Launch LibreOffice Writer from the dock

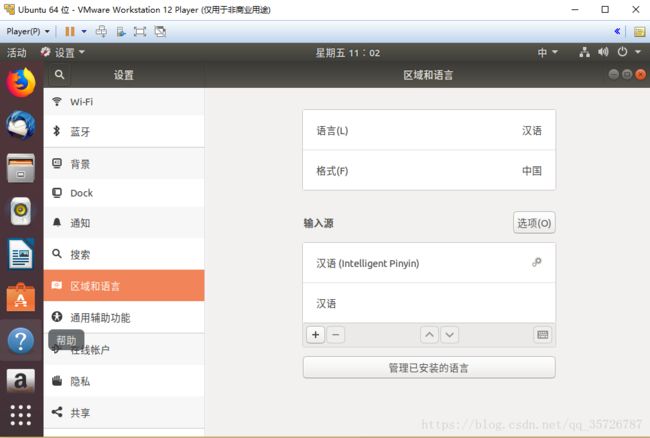tap(21, 254)
